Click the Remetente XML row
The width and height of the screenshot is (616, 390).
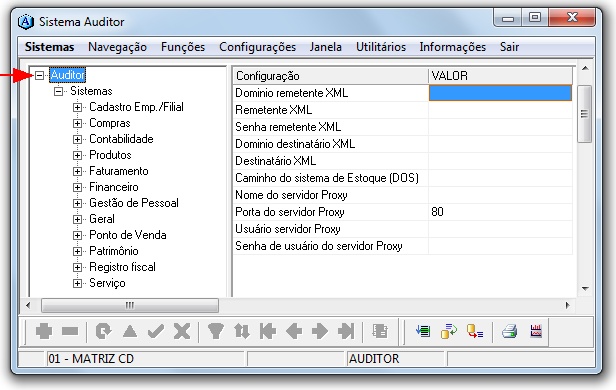[403, 110]
